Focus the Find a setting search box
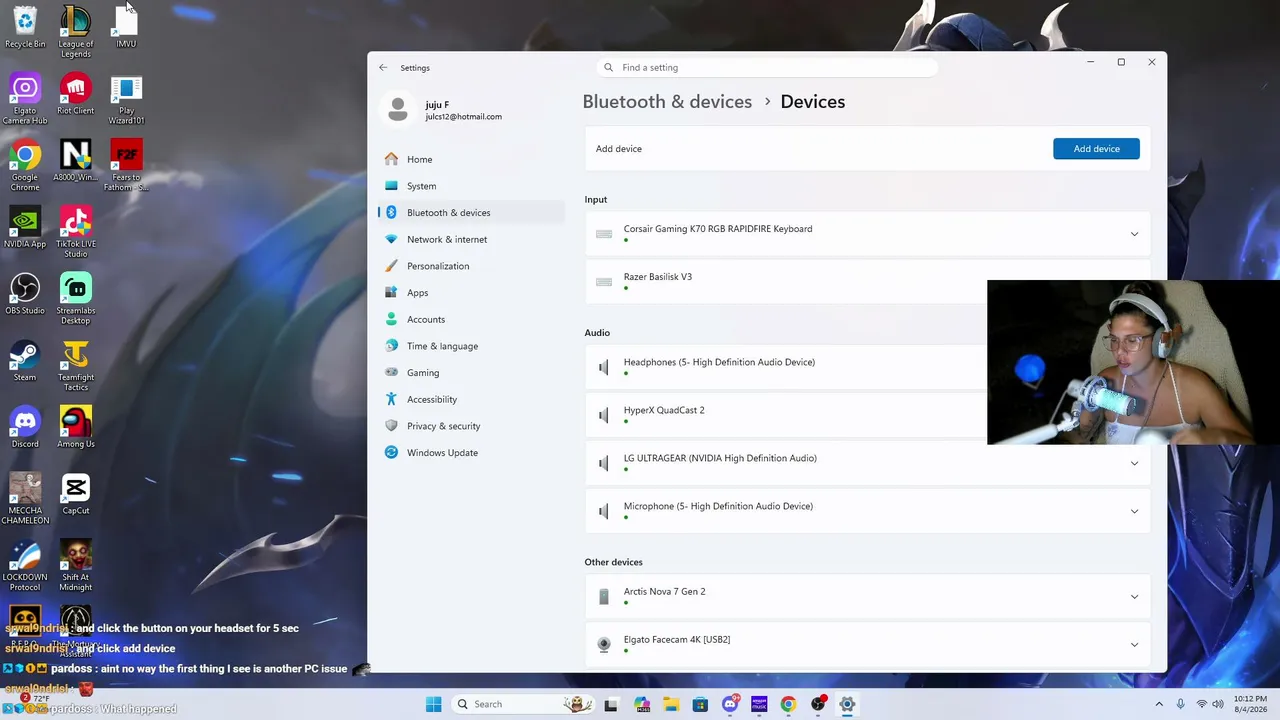This screenshot has width=1280, height=720. pyautogui.click(x=767, y=67)
